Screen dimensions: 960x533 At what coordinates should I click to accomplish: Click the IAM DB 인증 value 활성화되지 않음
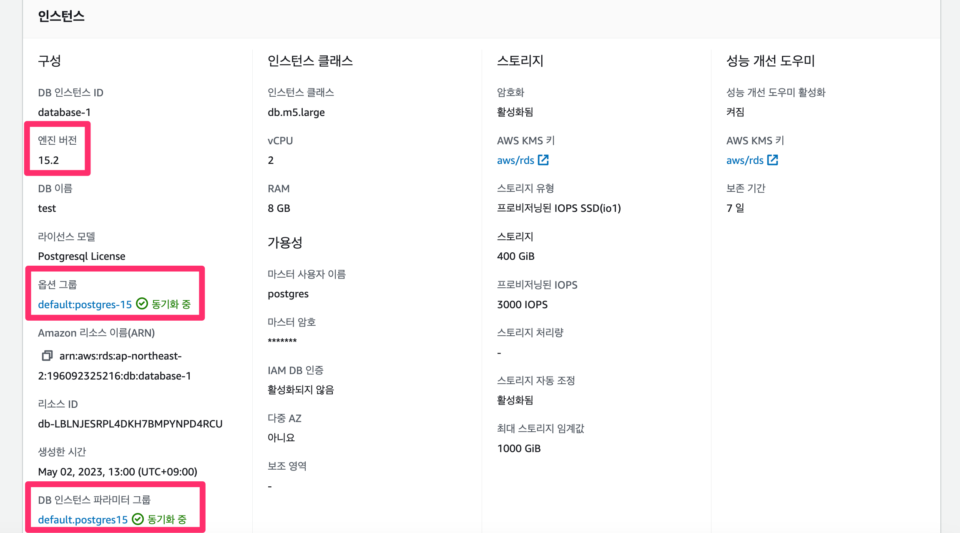tap(301, 390)
